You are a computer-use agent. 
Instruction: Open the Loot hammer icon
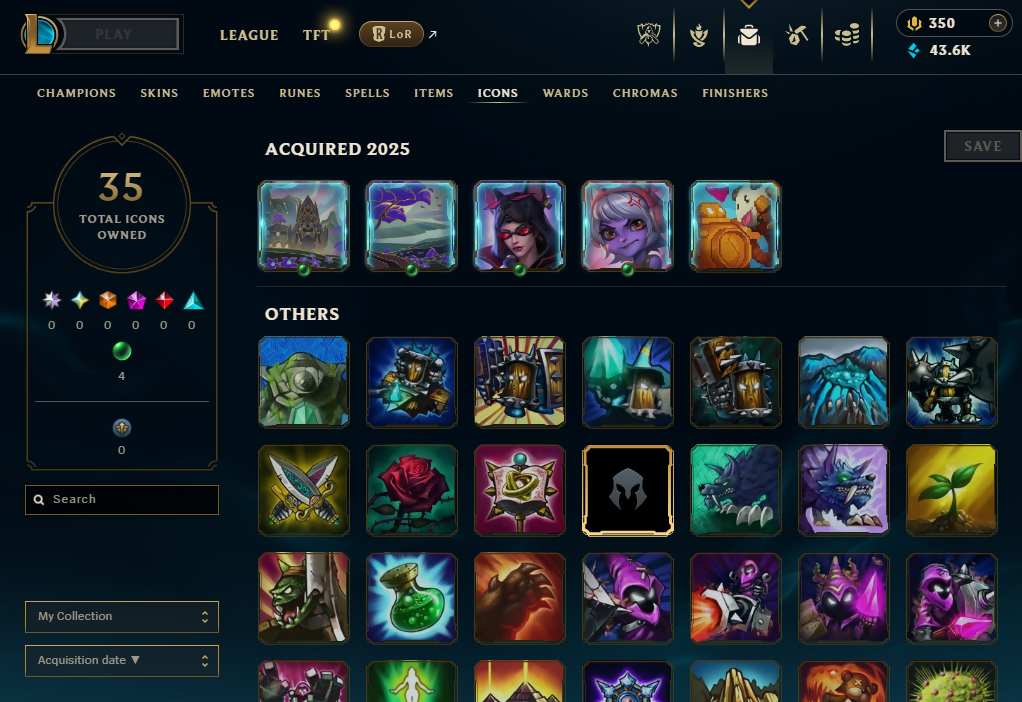tap(796, 35)
